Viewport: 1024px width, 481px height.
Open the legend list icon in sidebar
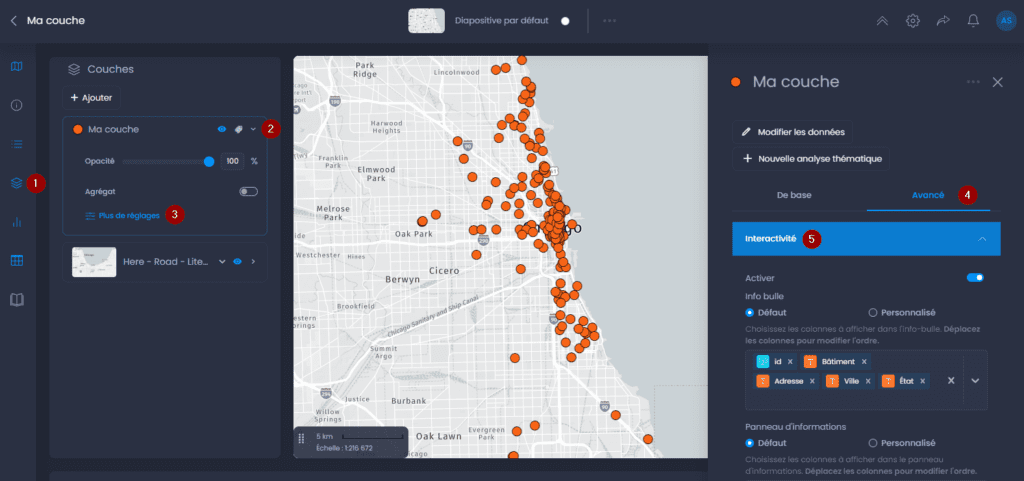click(x=17, y=144)
